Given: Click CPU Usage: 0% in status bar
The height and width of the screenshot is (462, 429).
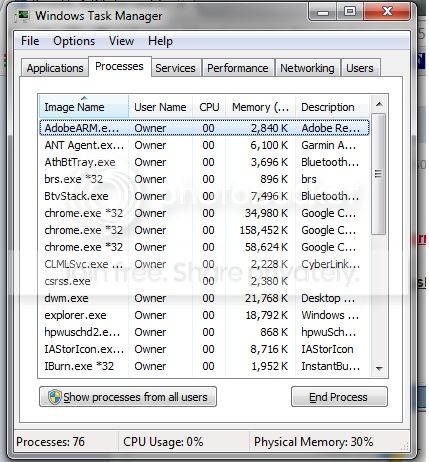Looking at the screenshot, I should tap(163, 442).
